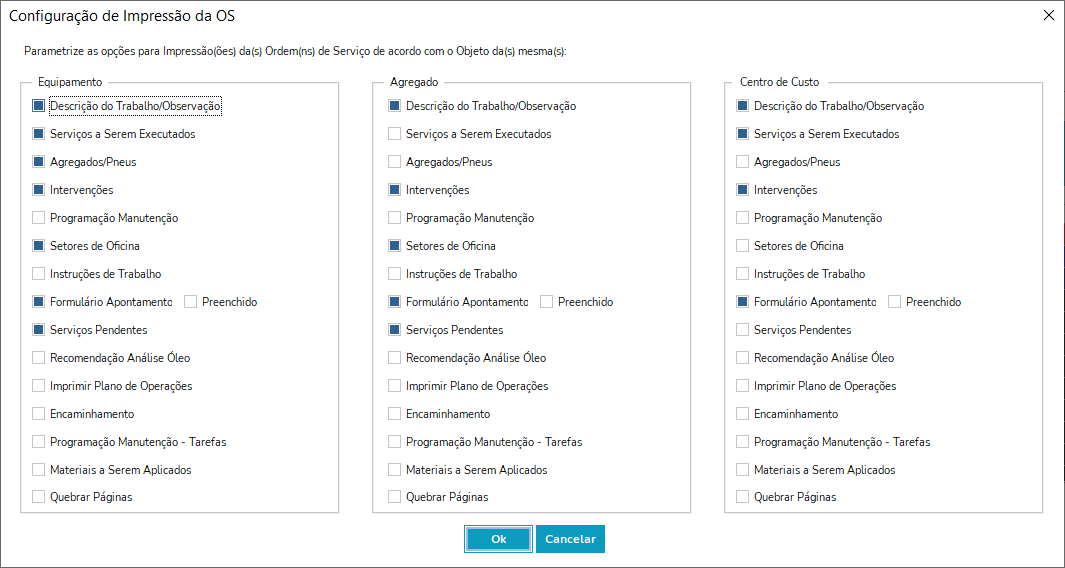This screenshot has width=1065, height=568.
Task: Toggle Setores de Oficina under Agregado
Action: 395,246
